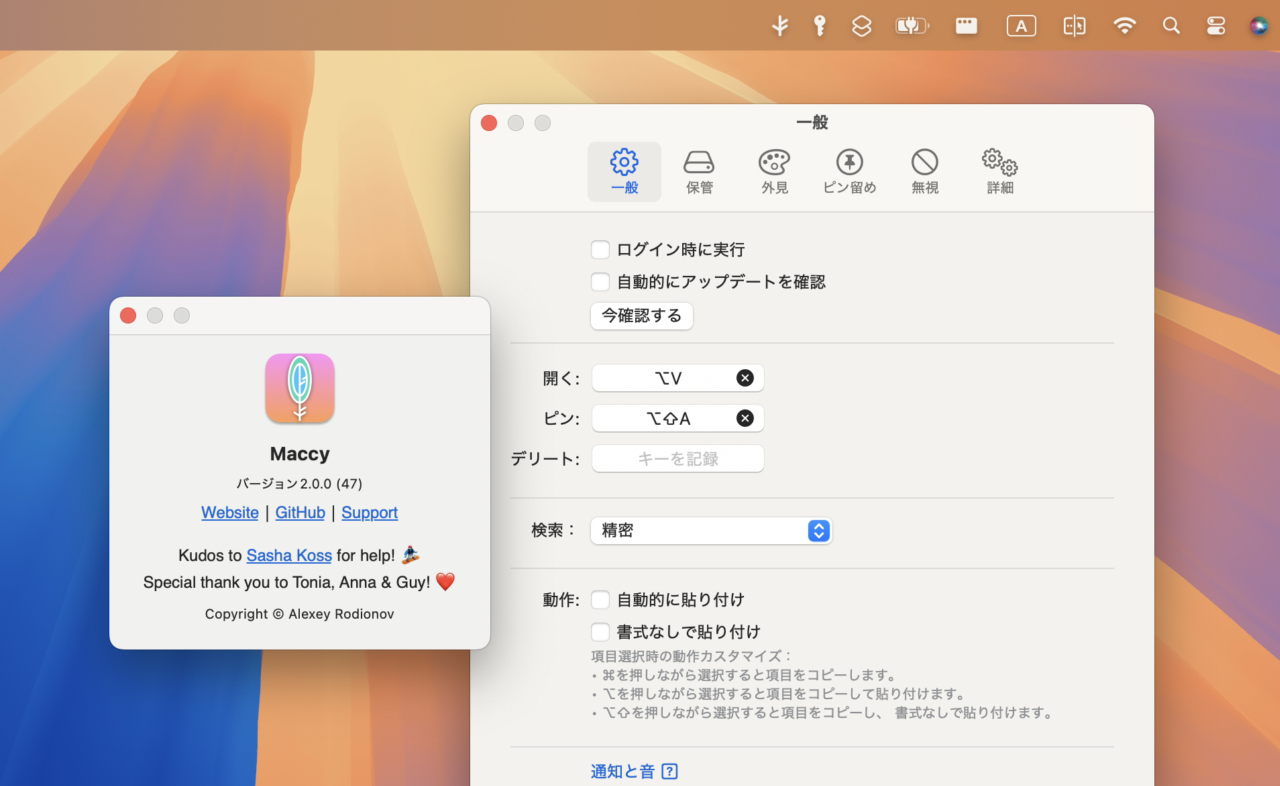This screenshot has width=1280, height=786.
Task: Click the ⌥⇧ paste-without-formatting hint line
Action: 822,713
